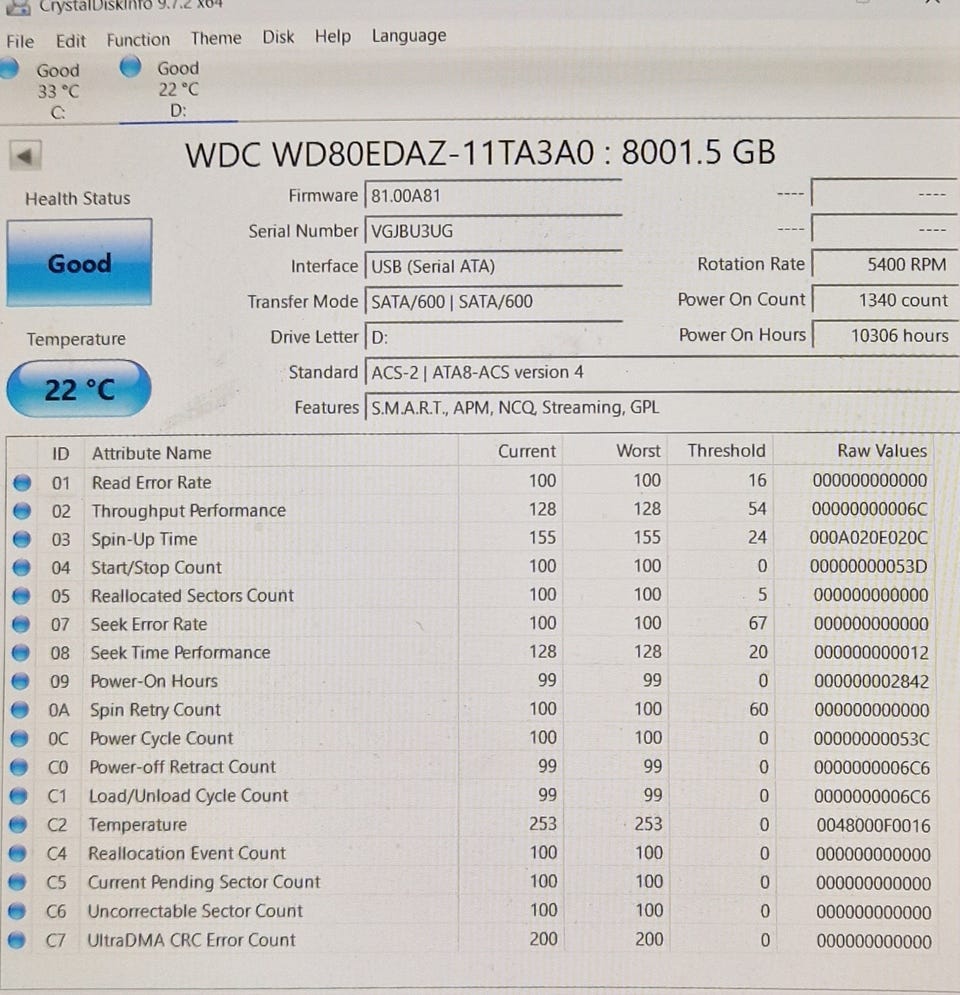Open the Disk menu

tap(278, 37)
